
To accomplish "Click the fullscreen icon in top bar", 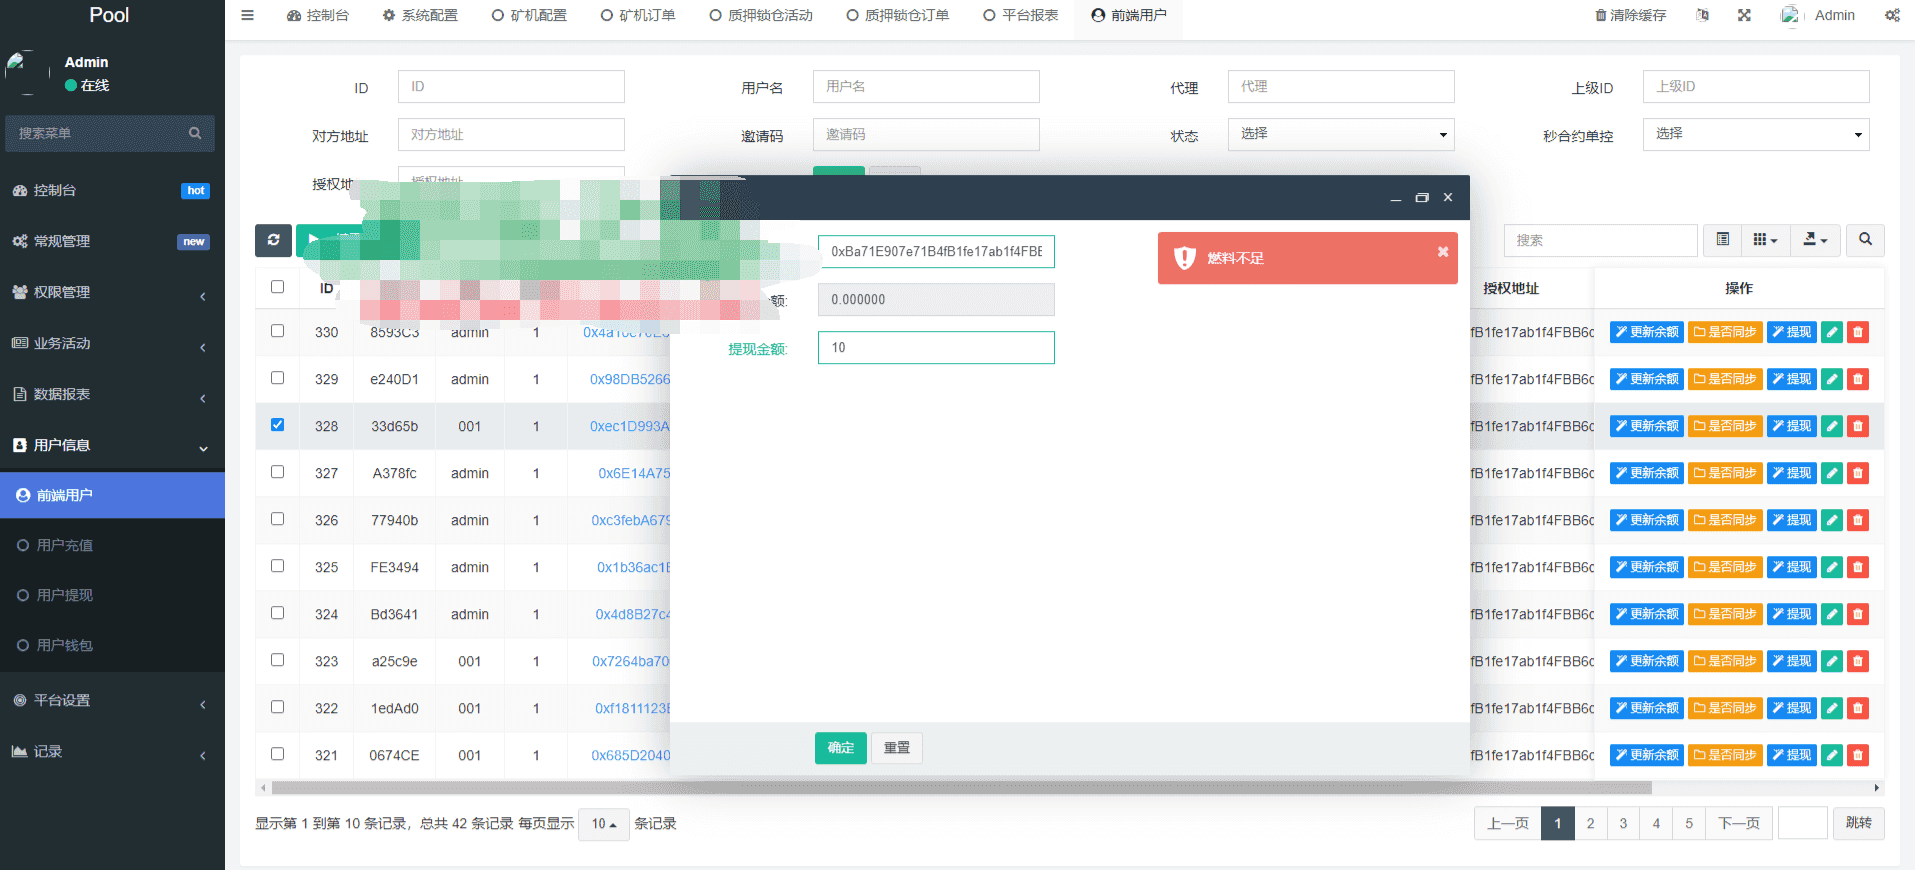I will click(1744, 15).
